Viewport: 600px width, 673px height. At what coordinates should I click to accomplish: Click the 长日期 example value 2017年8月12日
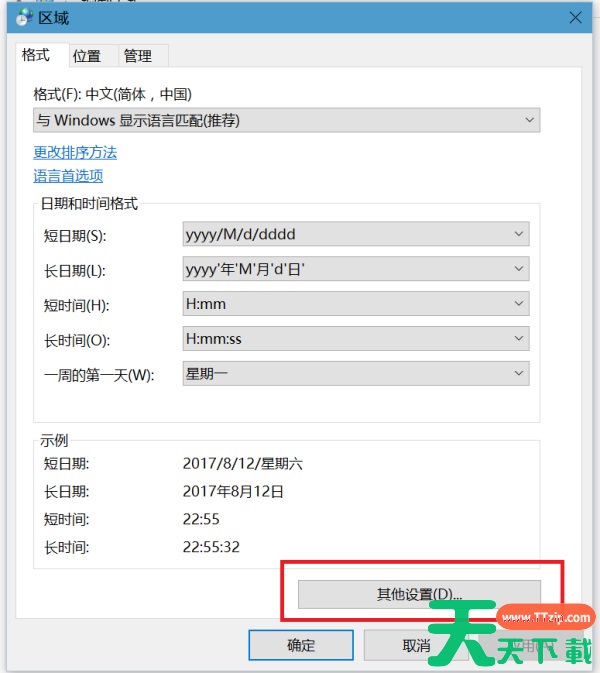[234, 492]
